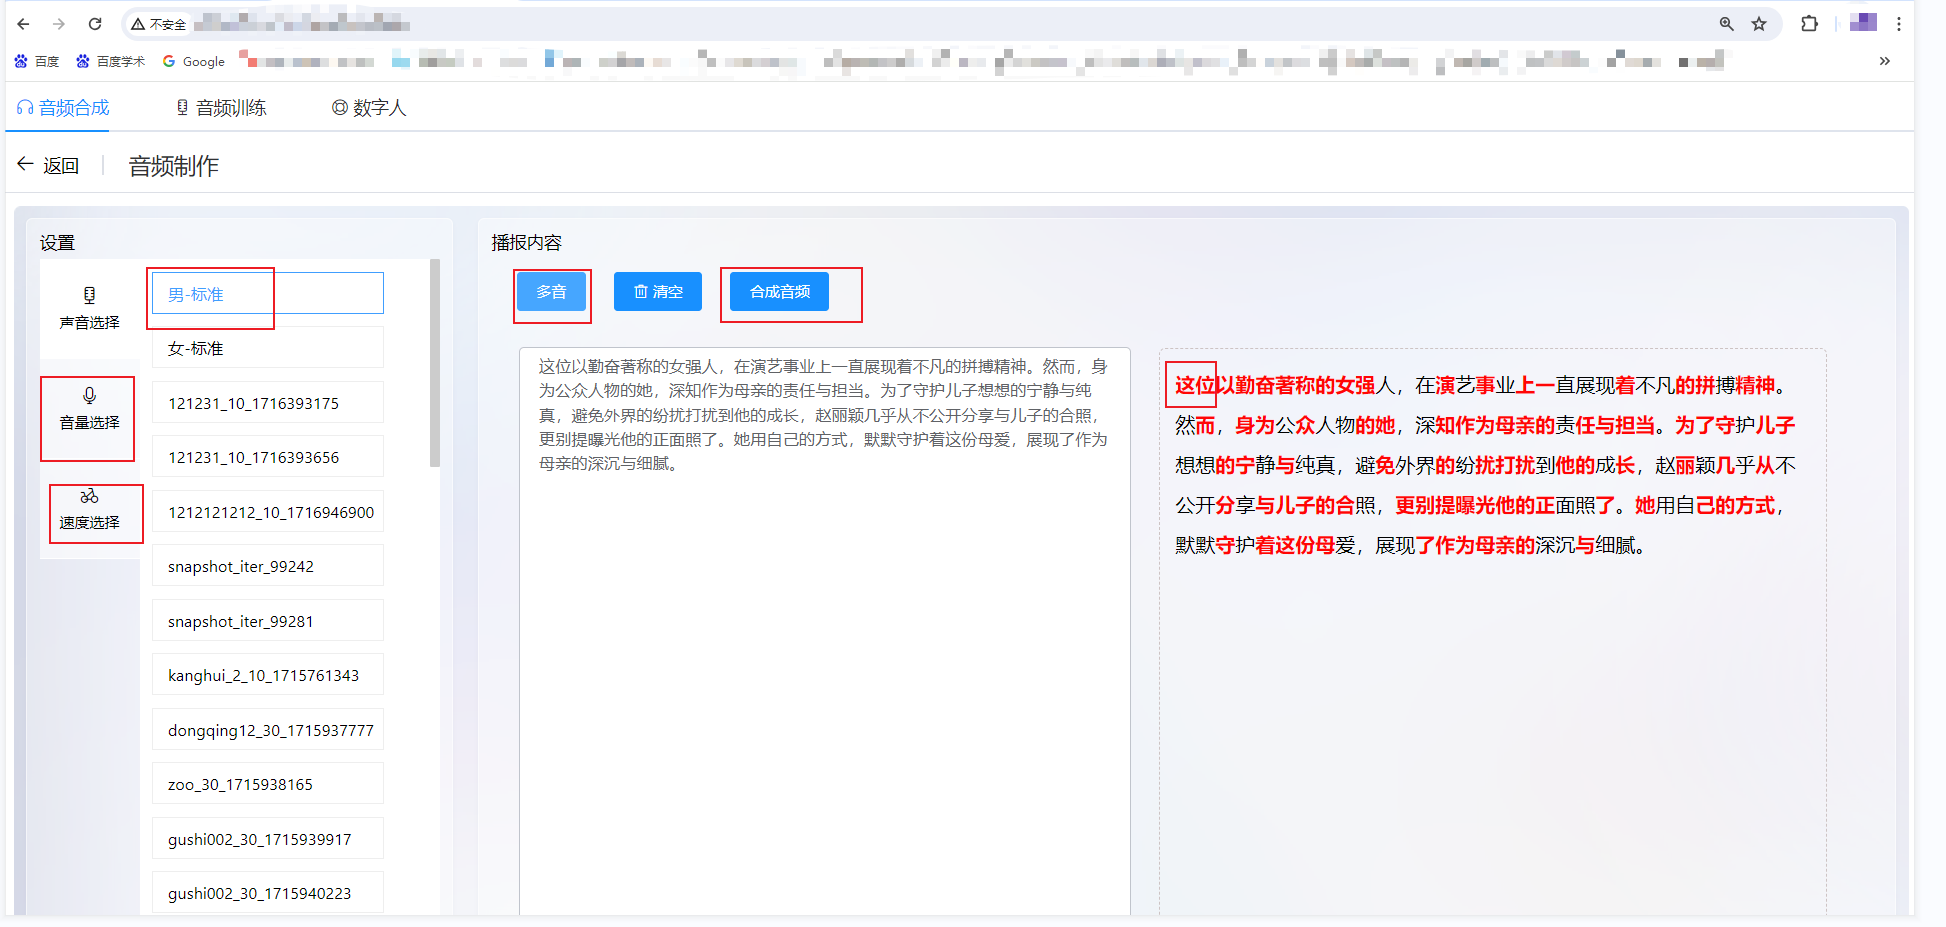
Task: Select the gushi002_30_1715940223 voice
Action: click(x=268, y=893)
